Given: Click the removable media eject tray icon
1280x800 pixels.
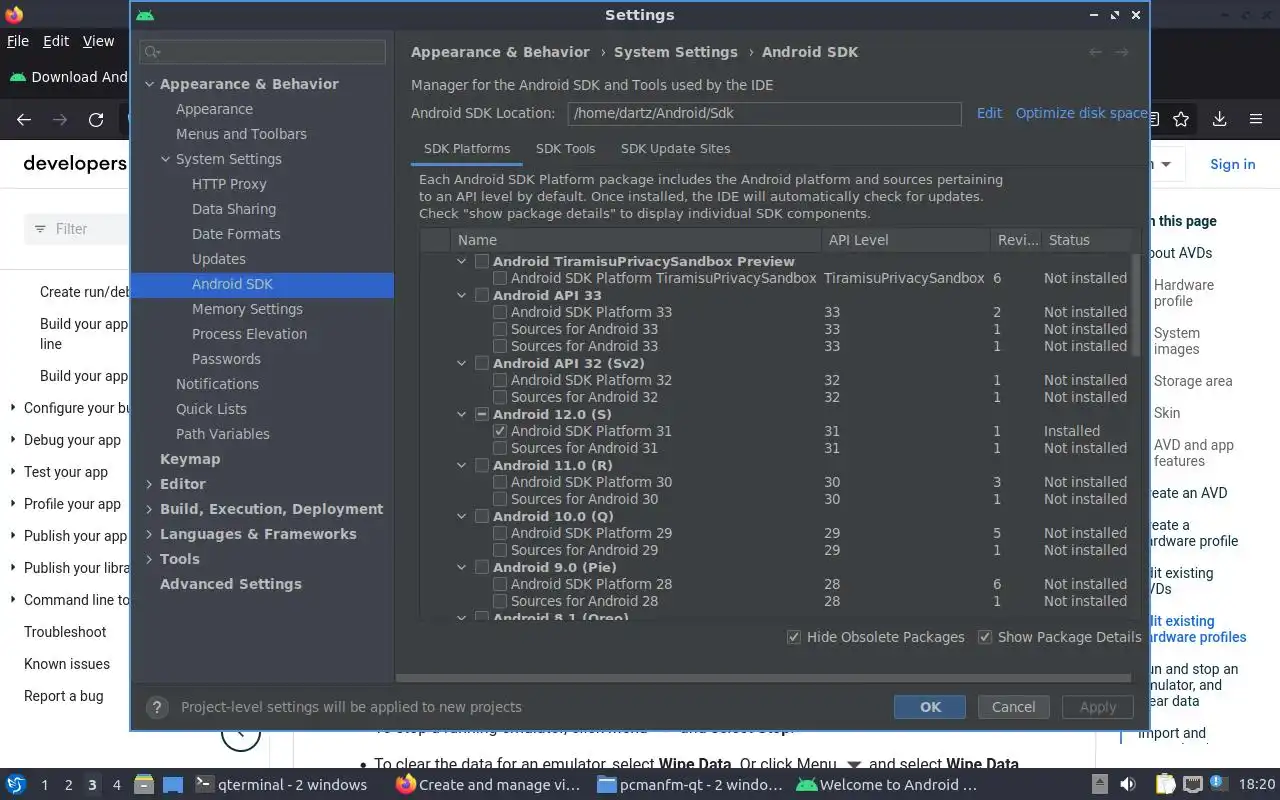Looking at the screenshot, I should [x=1099, y=784].
